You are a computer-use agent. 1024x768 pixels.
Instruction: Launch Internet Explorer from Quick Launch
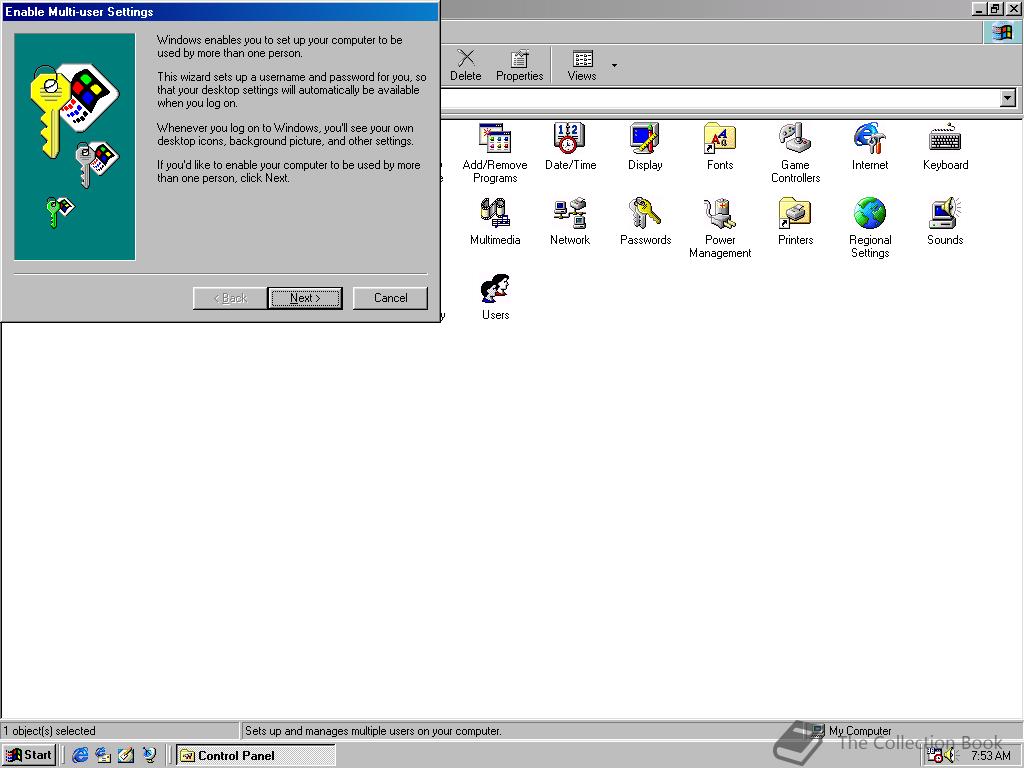coord(80,756)
